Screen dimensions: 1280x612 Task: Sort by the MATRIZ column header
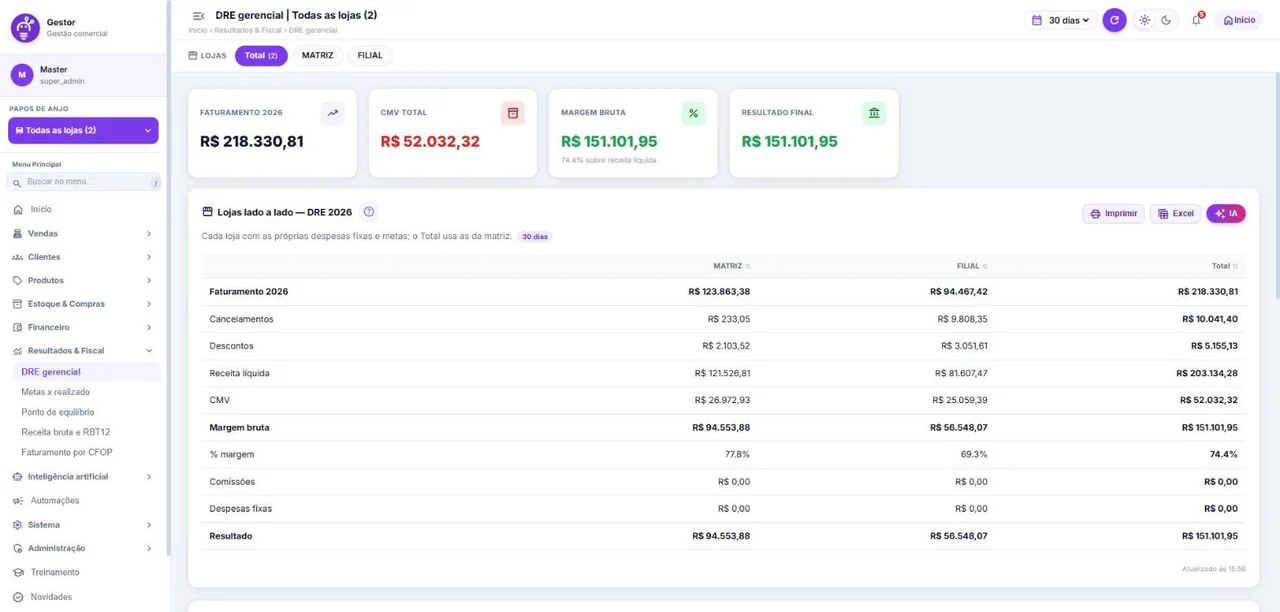(x=731, y=266)
